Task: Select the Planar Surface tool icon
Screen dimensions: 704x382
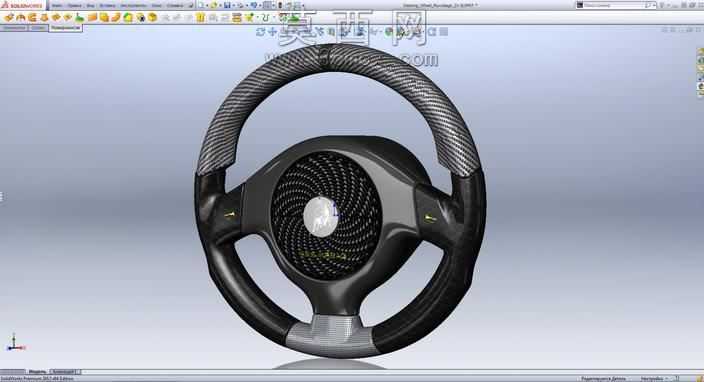Action: click(92, 18)
